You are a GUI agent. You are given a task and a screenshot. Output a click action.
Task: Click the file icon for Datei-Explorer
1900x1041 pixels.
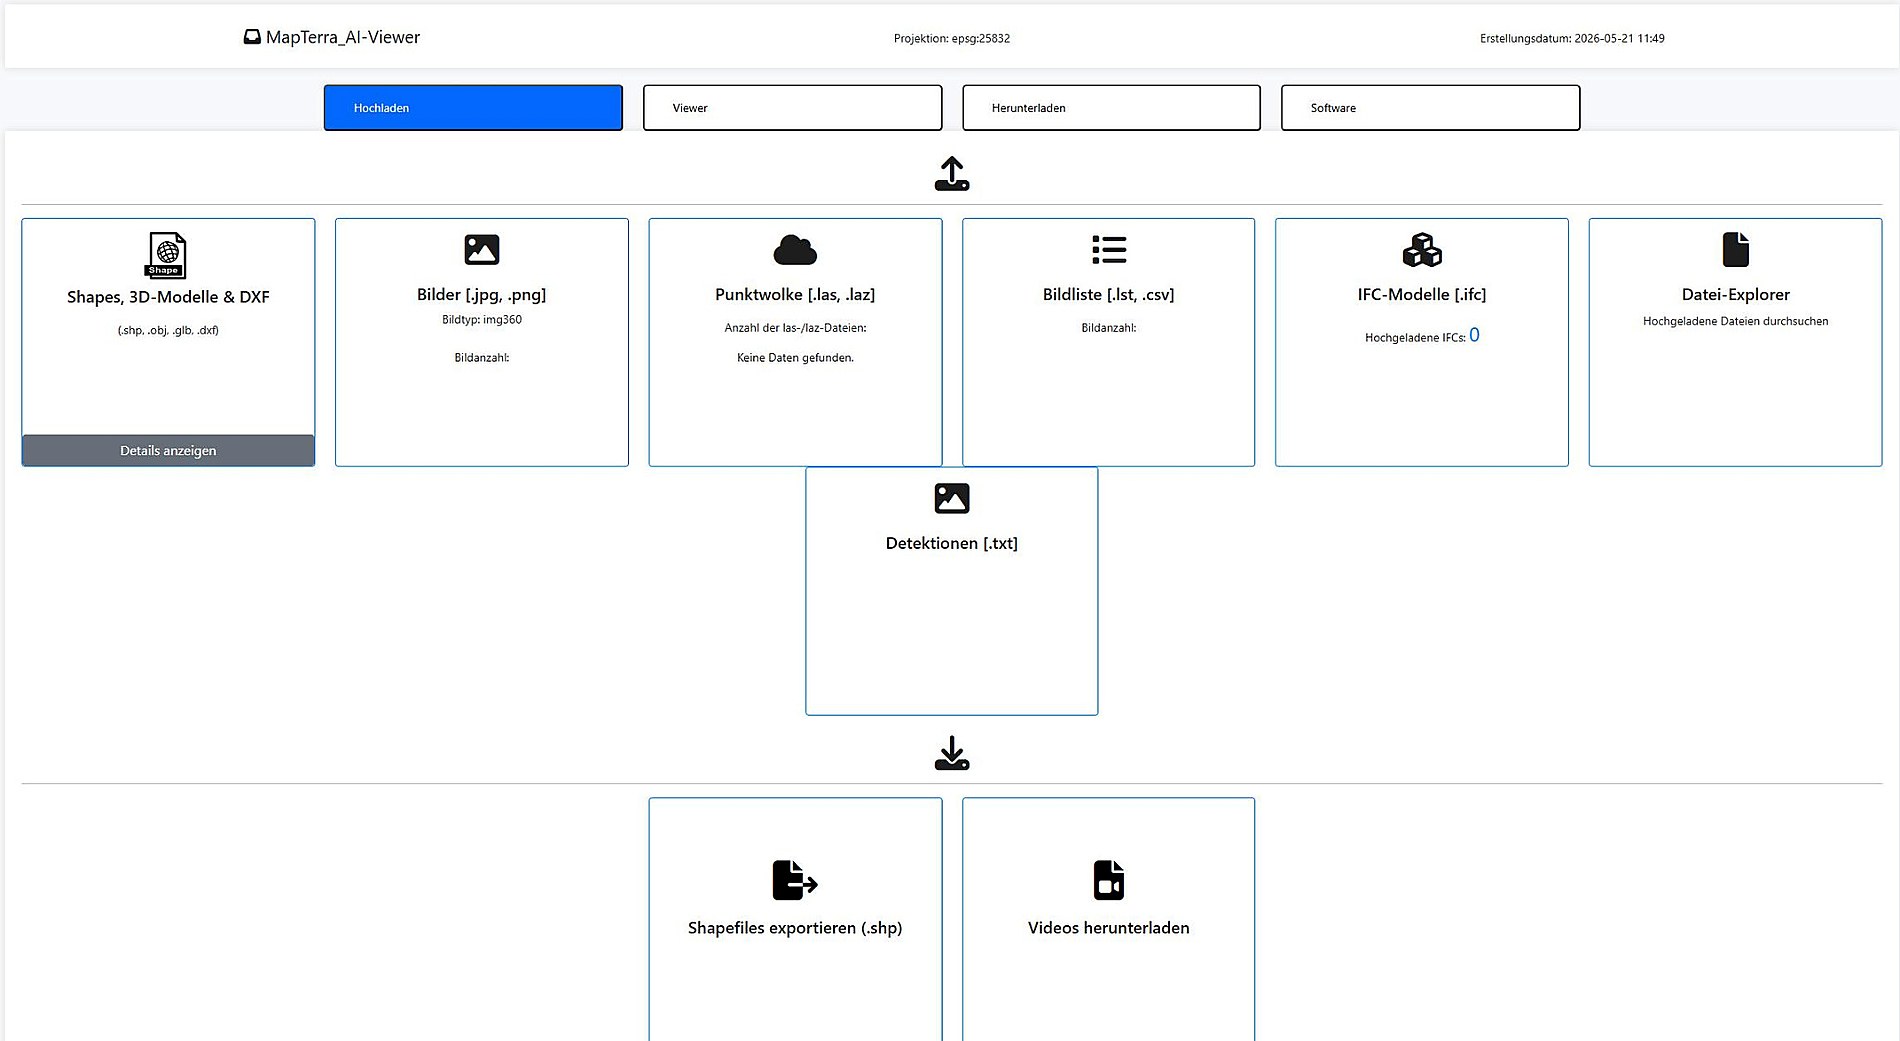coord(1736,249)
